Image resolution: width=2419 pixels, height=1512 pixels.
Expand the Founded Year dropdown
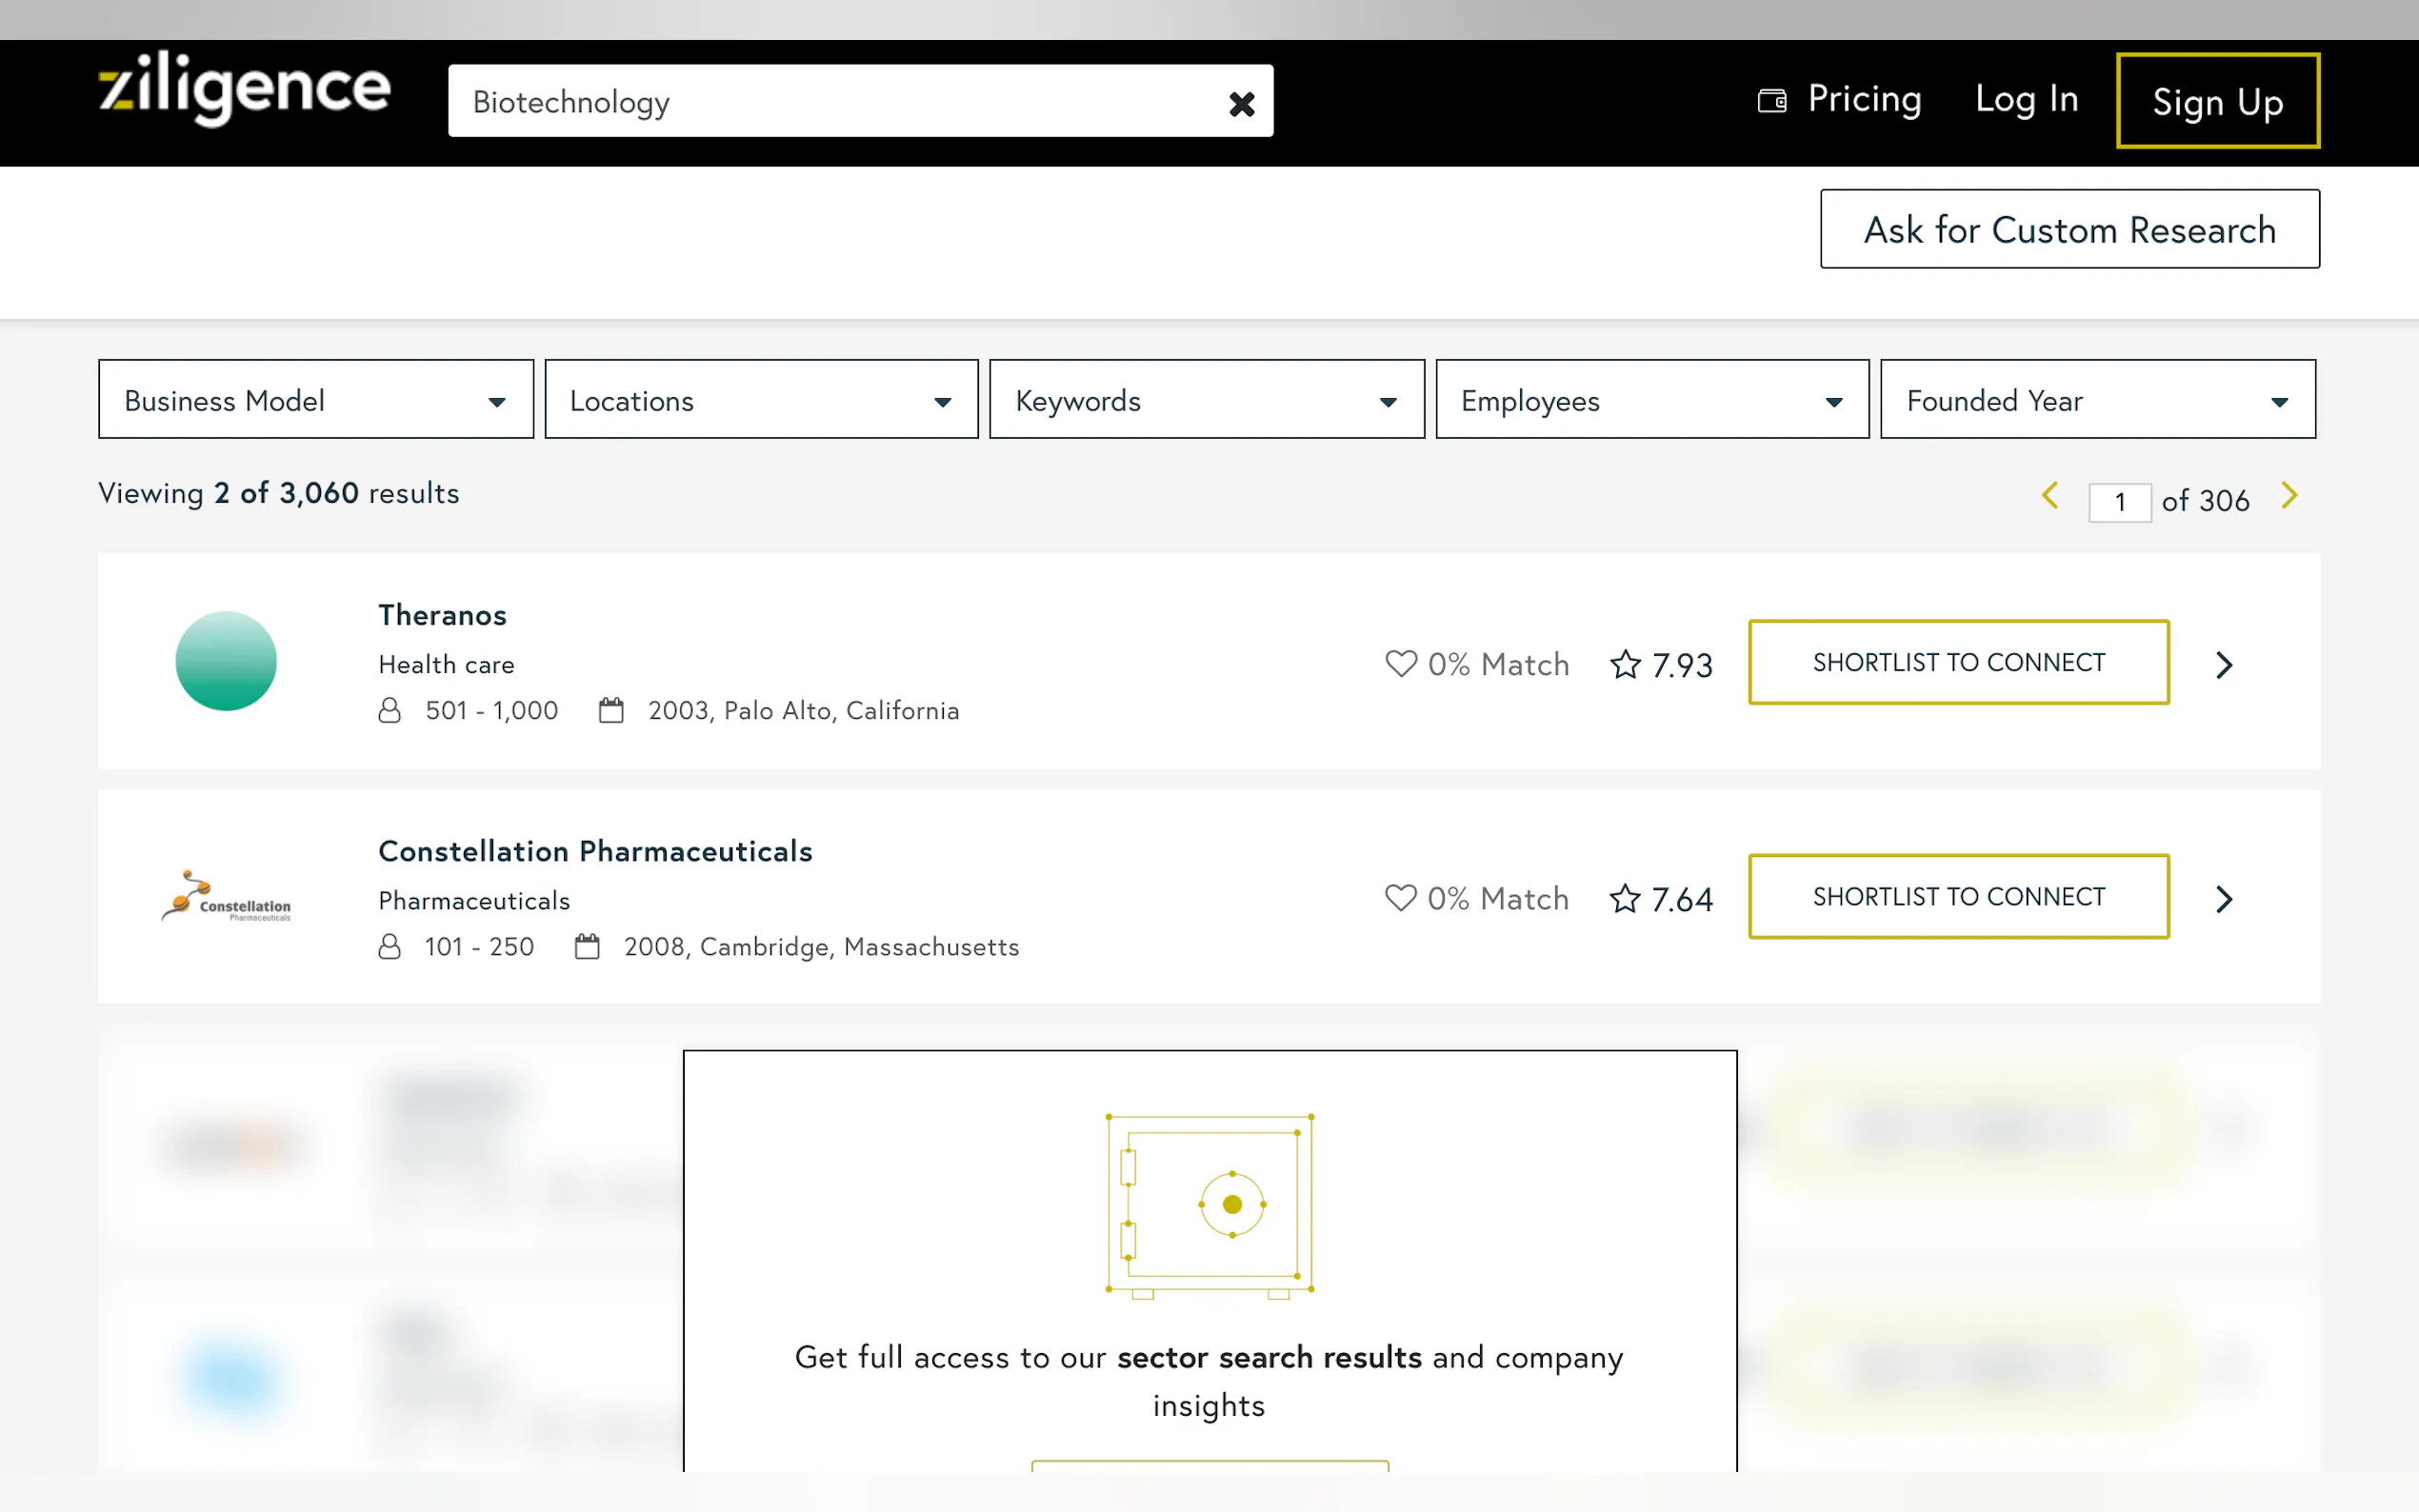(2097, 400)
